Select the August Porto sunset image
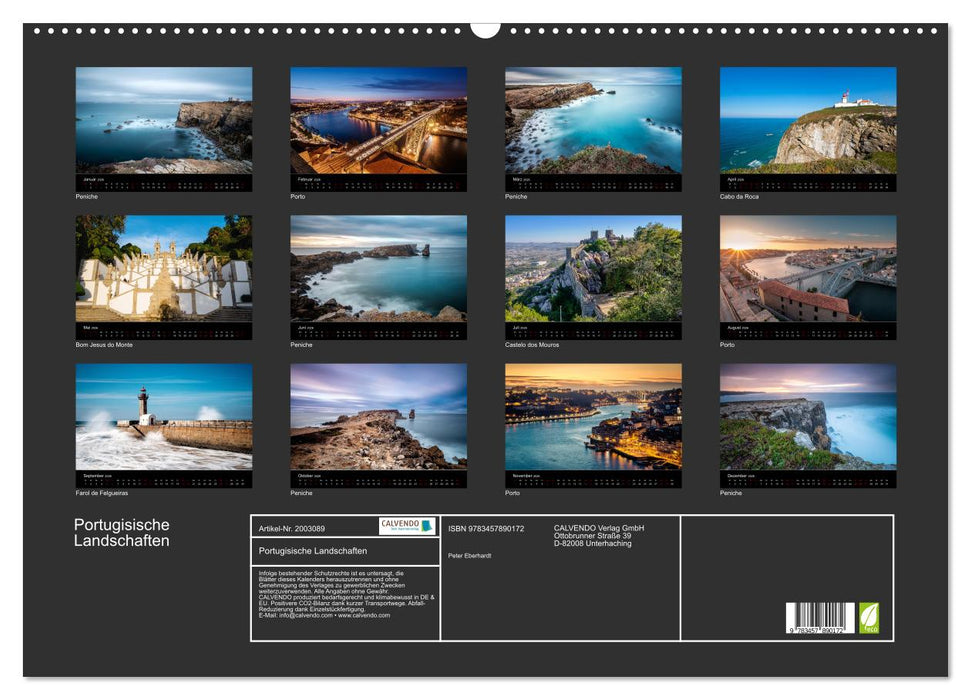Image resolution: width=971 pixels, height=700 pixels. (x=808, y=269)
